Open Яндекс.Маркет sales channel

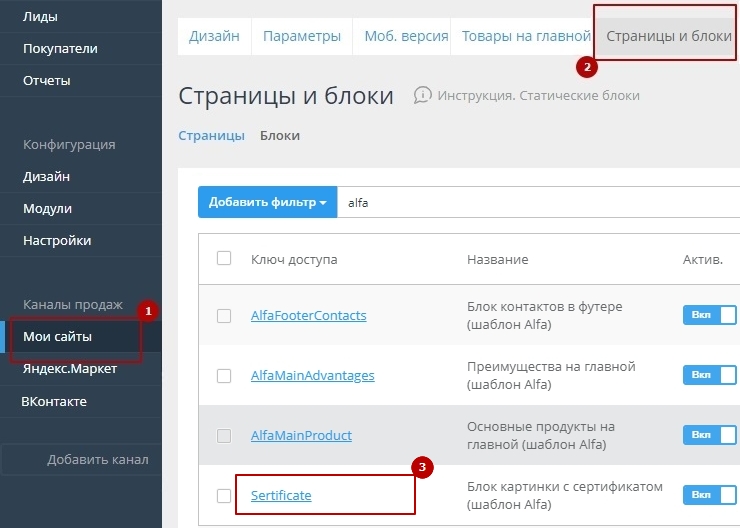[x=70, y=369]
